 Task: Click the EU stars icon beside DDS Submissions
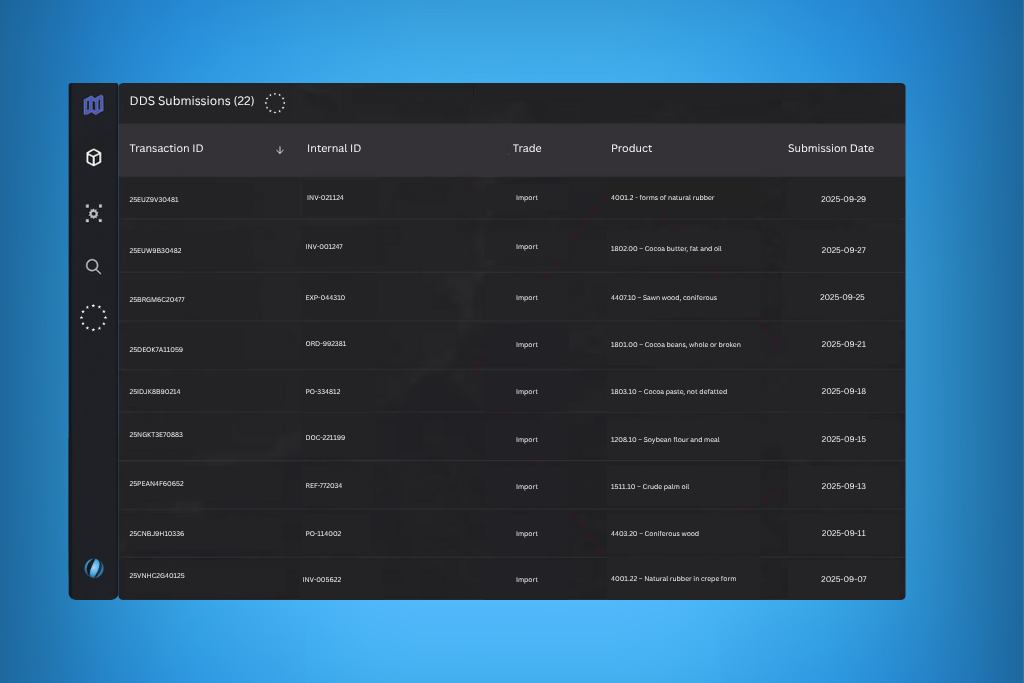tap(275, 102)
